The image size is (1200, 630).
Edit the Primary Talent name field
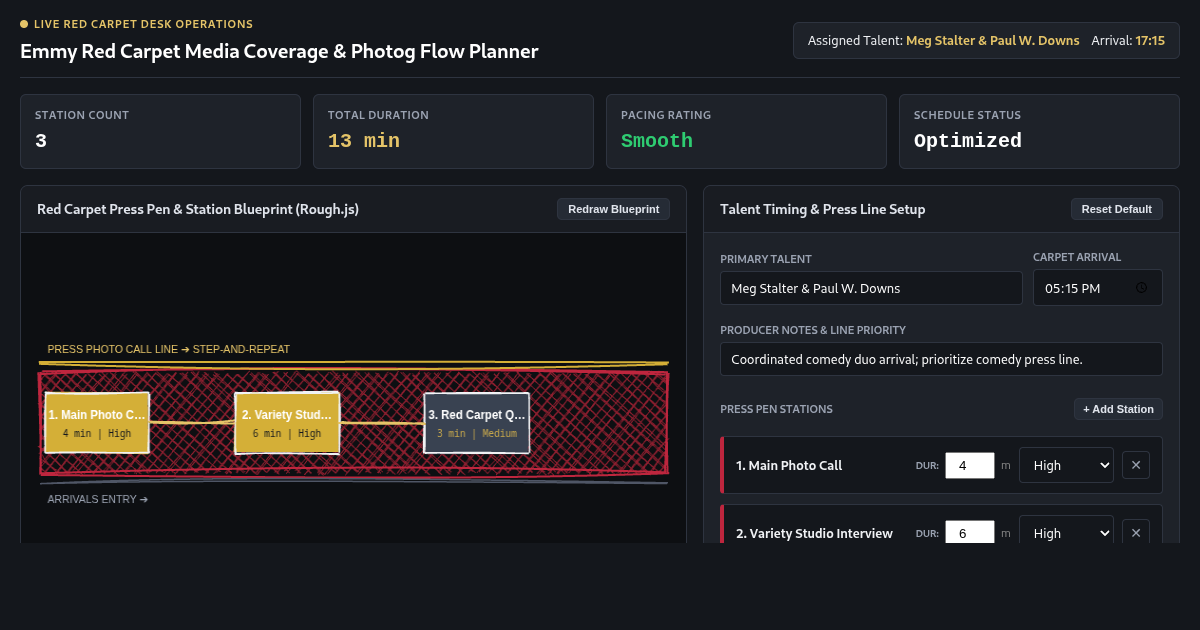click(x=871, y=288)
